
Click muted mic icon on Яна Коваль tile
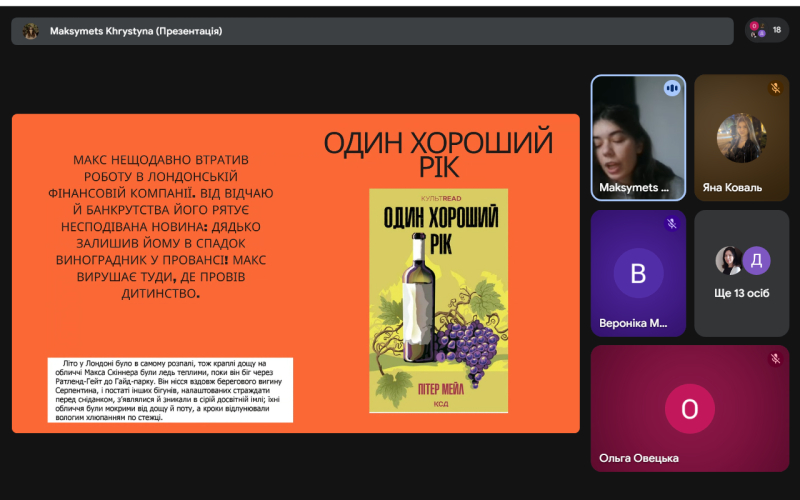tap(775, 89)
